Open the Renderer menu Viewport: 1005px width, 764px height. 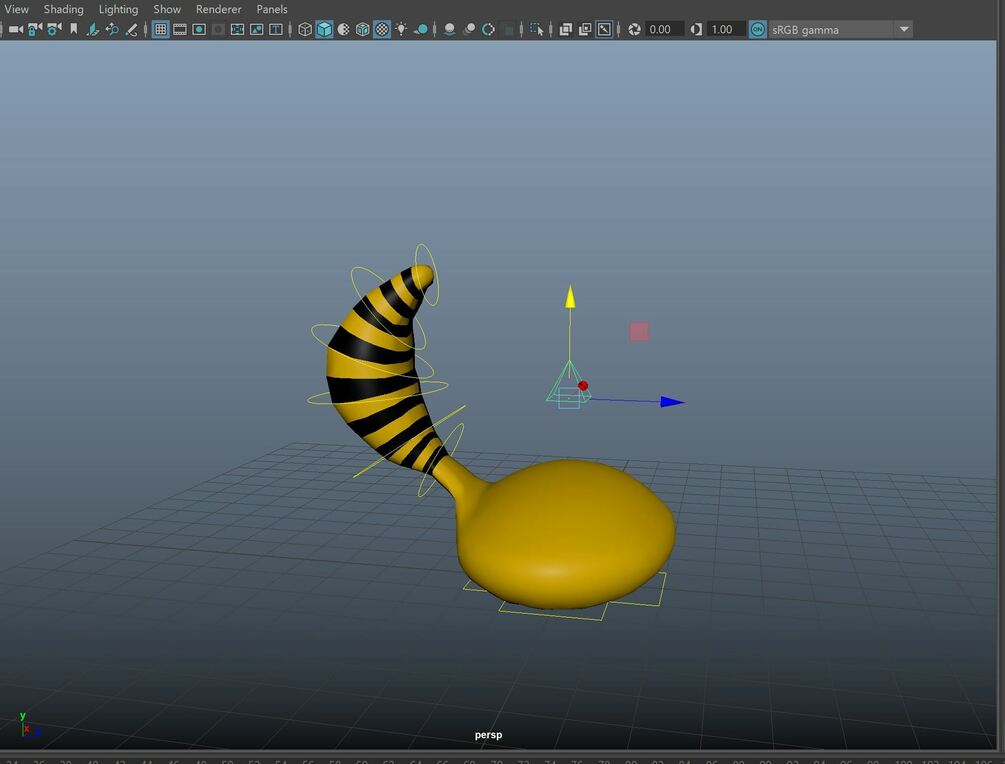point(219,9)
